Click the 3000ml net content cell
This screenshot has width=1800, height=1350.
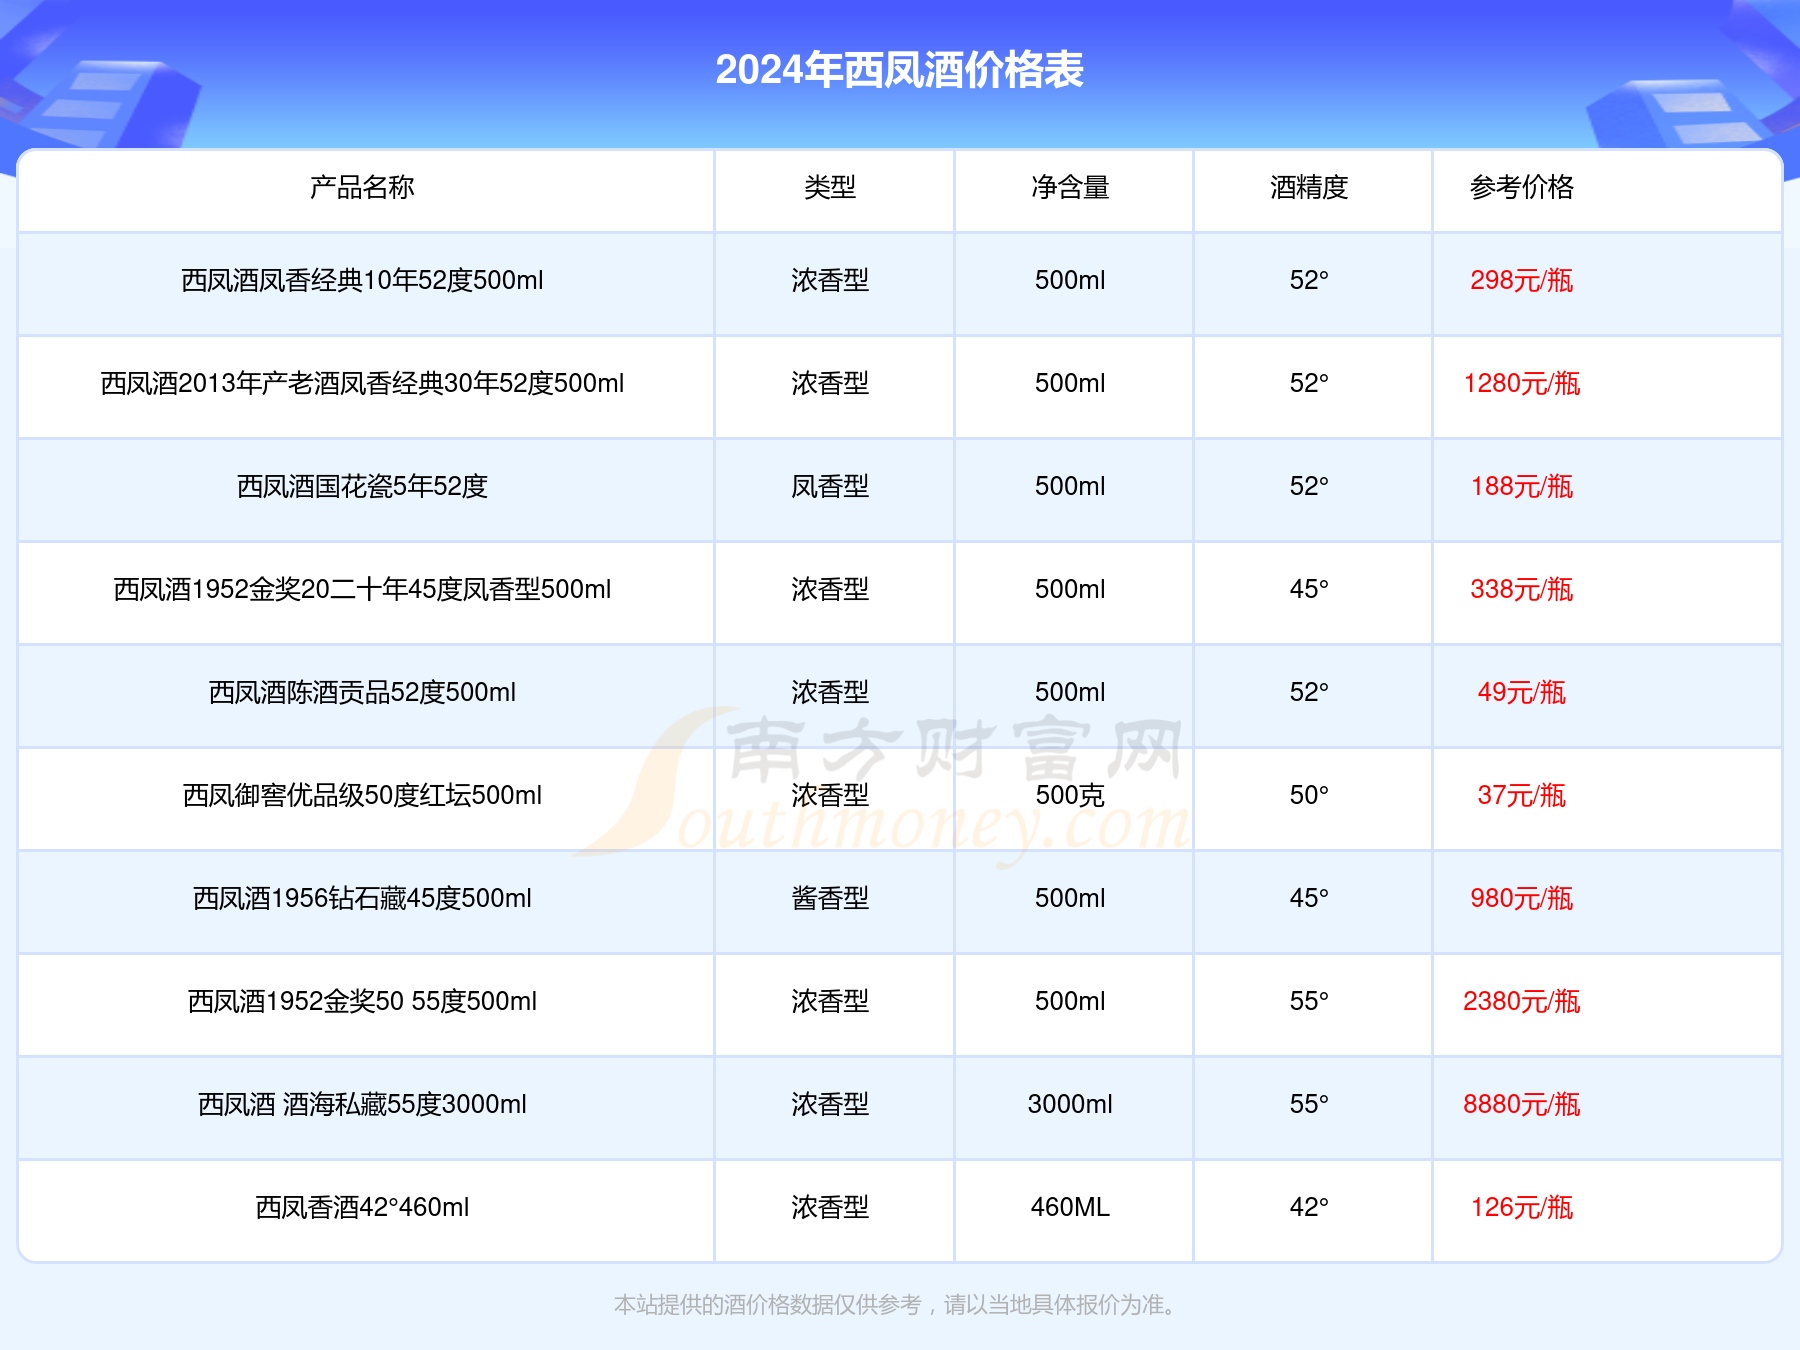1070,1104
